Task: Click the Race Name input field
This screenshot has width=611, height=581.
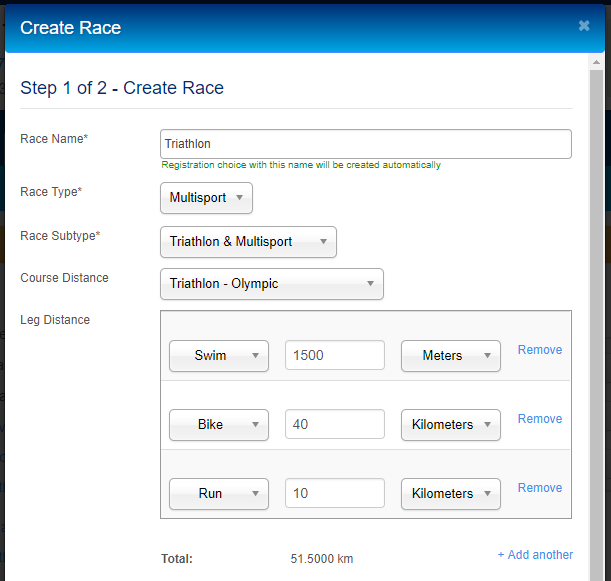Action: point(366,144)
